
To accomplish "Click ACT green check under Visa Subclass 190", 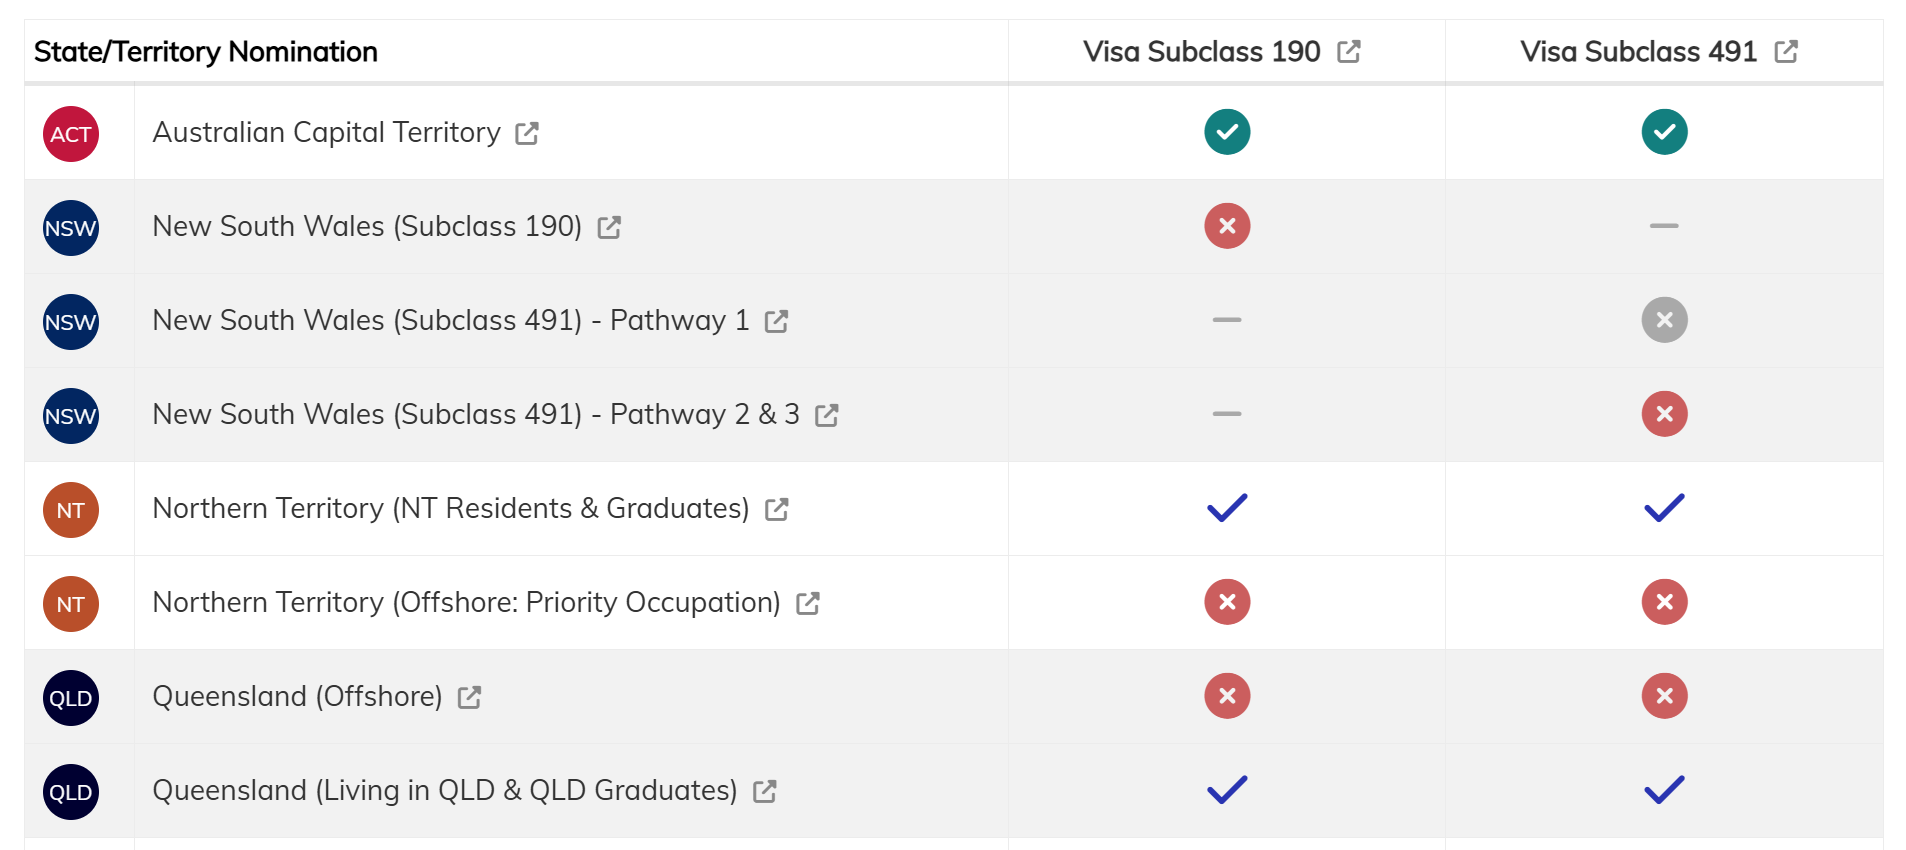I will [x=1227, y=132].
